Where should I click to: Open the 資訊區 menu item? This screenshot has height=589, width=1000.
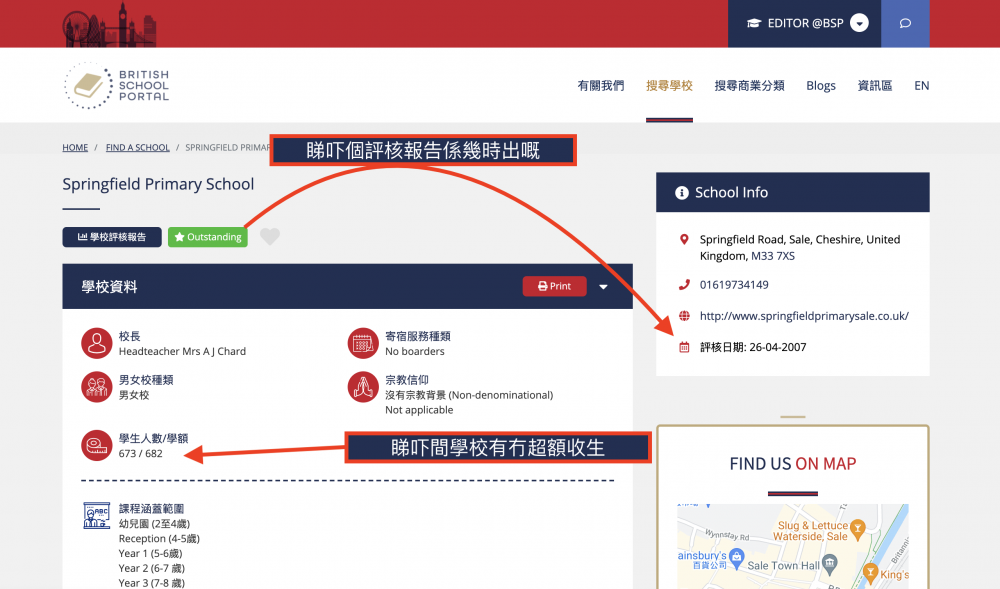(x=874, y=85)
